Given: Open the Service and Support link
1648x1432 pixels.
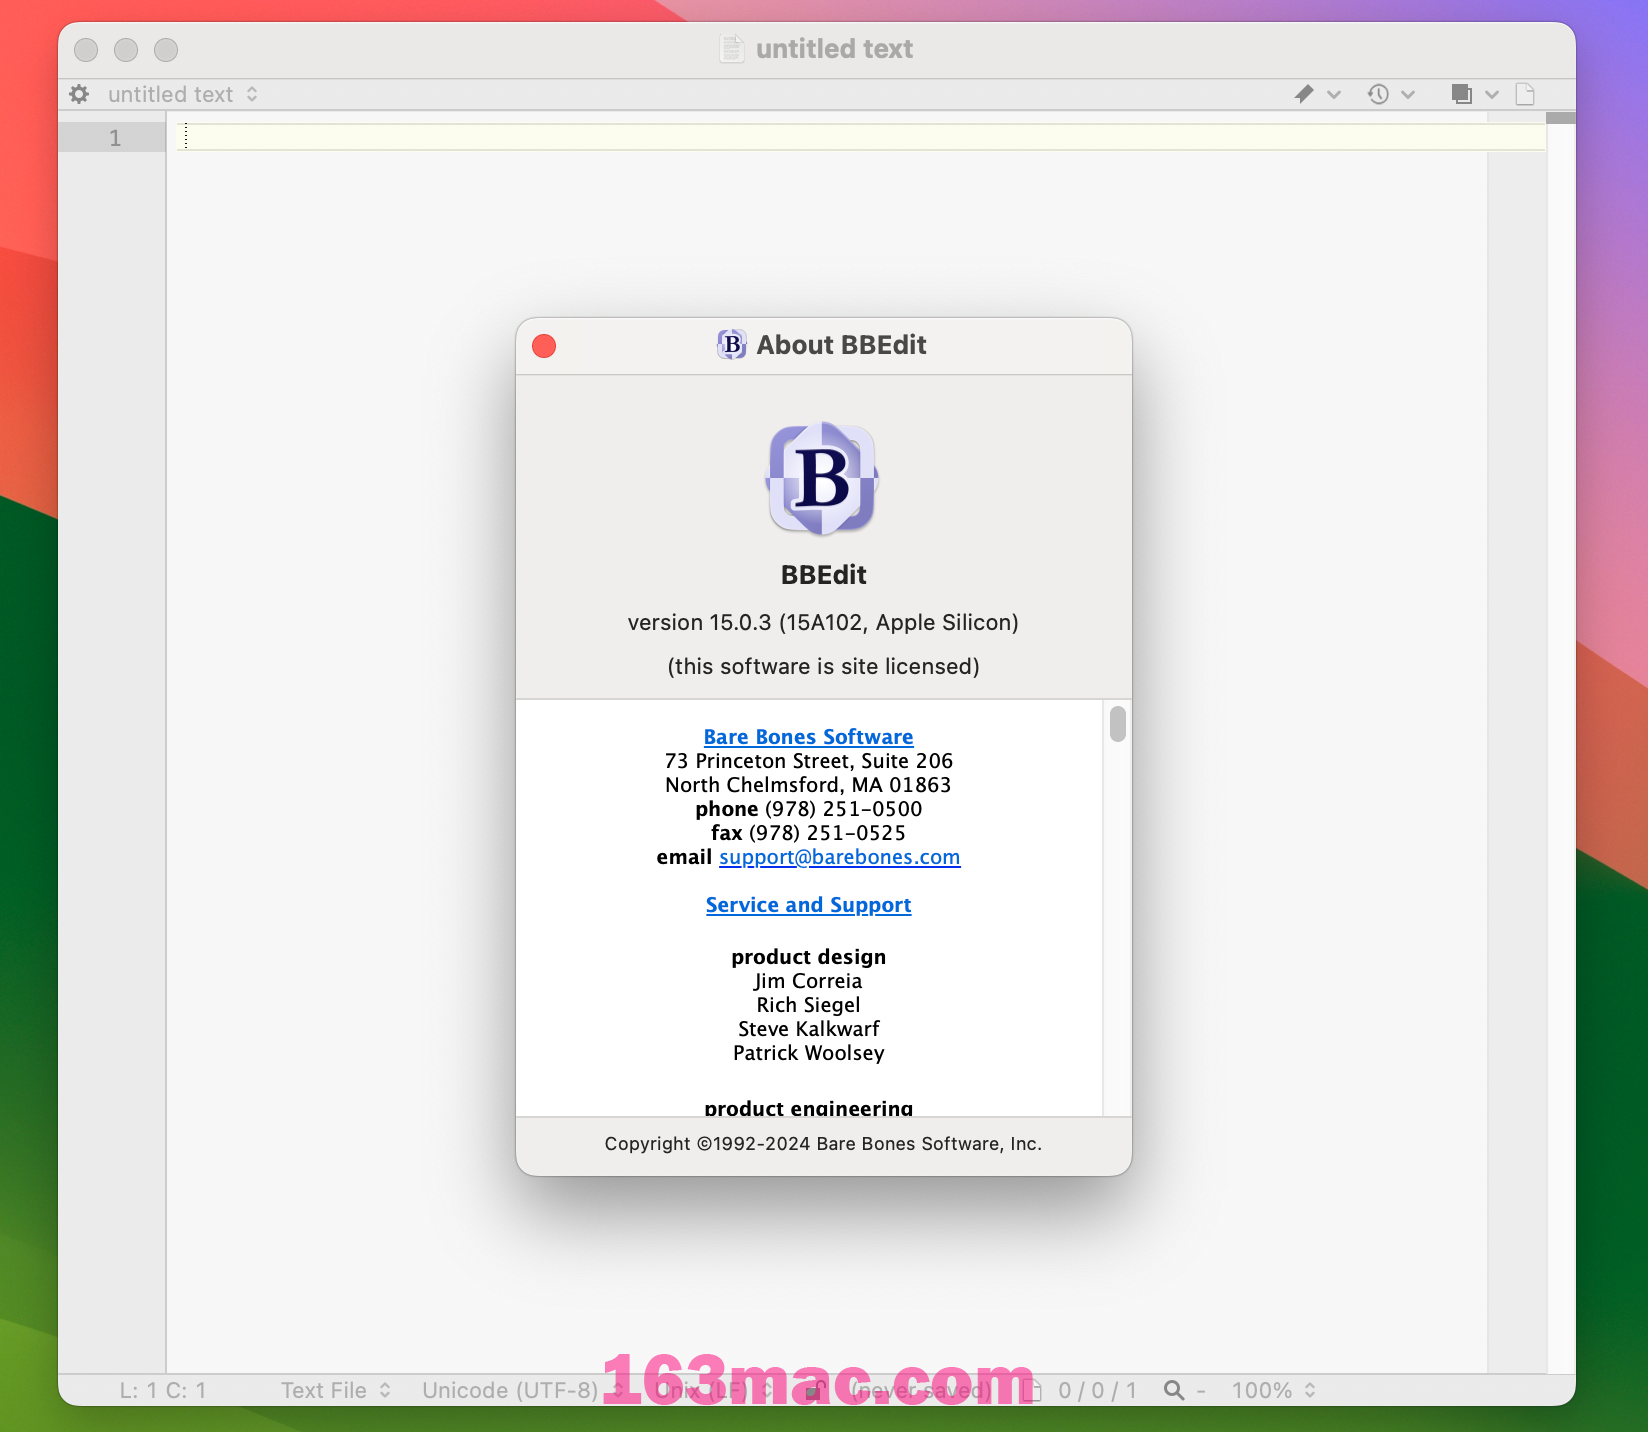Looking at the screenshot, I should tap(808, 905).
